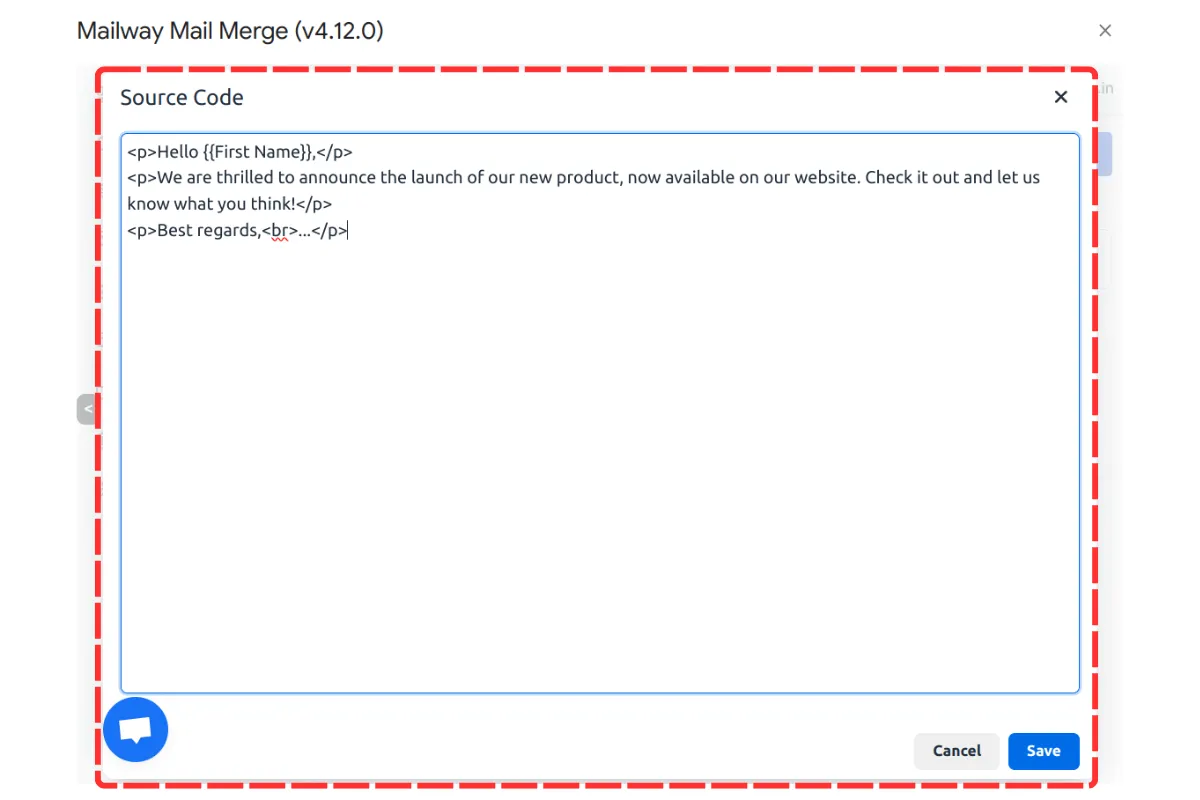Image resolution: width=1200 pixels, height=800 pixels.
Task: Click the partially visible blue button on right
Action: [1104, 153]
